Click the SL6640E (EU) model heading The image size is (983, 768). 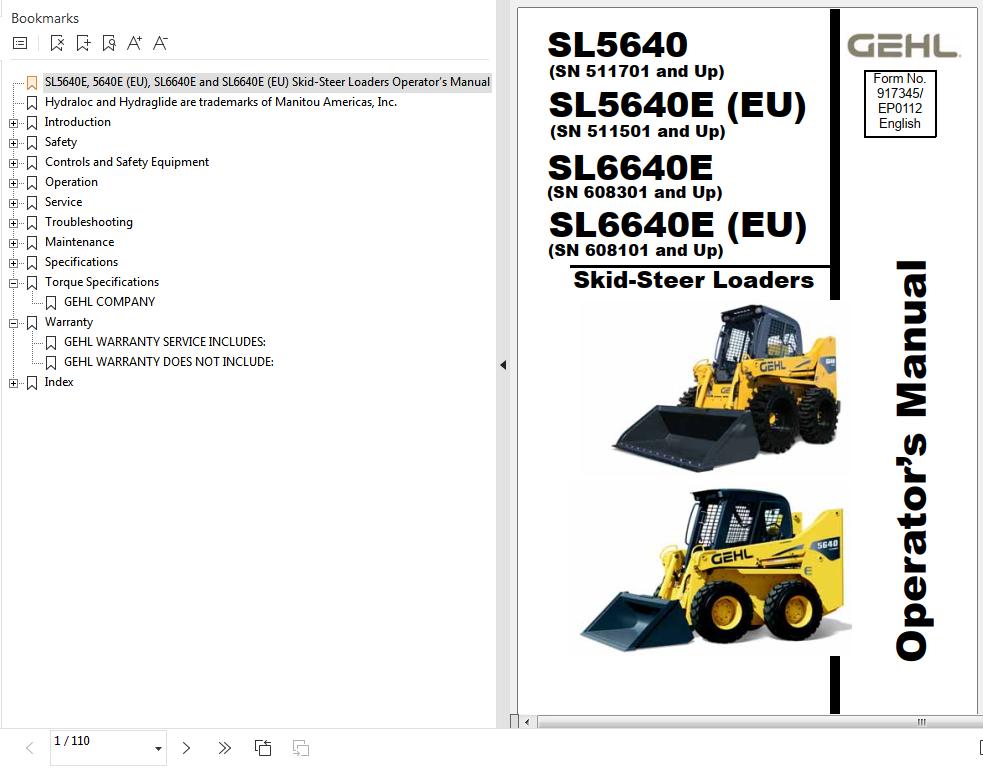678,225
